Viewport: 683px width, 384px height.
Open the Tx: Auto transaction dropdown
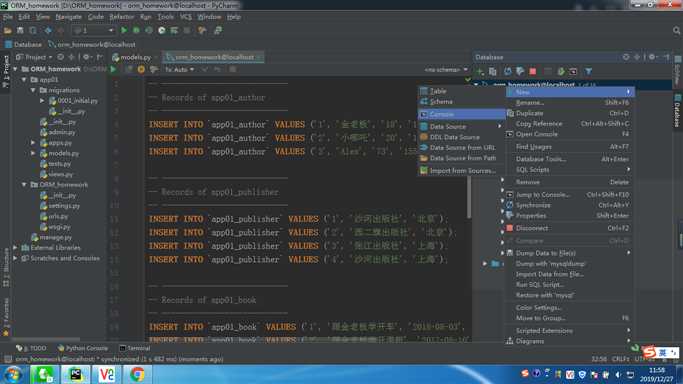(x=179, y=70)
